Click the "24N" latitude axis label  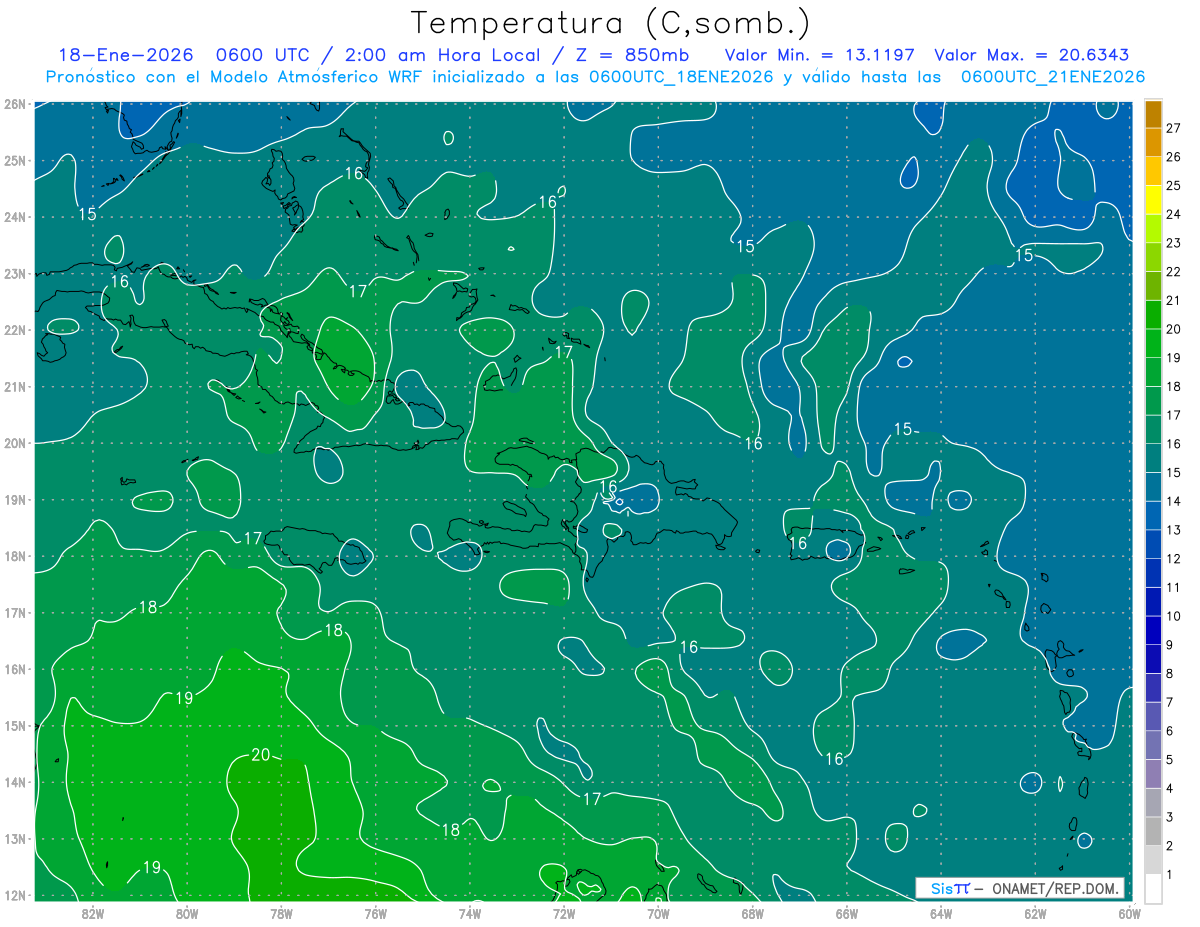(15, 217)
